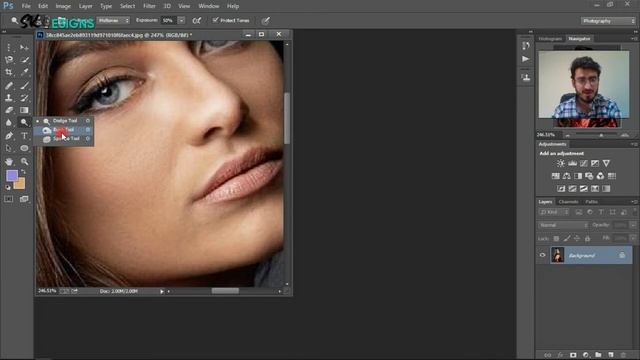Viewport: 640px width, 360px height.
Task: Open the Fill dropdown arrow
Action: (x=633, y=238)
